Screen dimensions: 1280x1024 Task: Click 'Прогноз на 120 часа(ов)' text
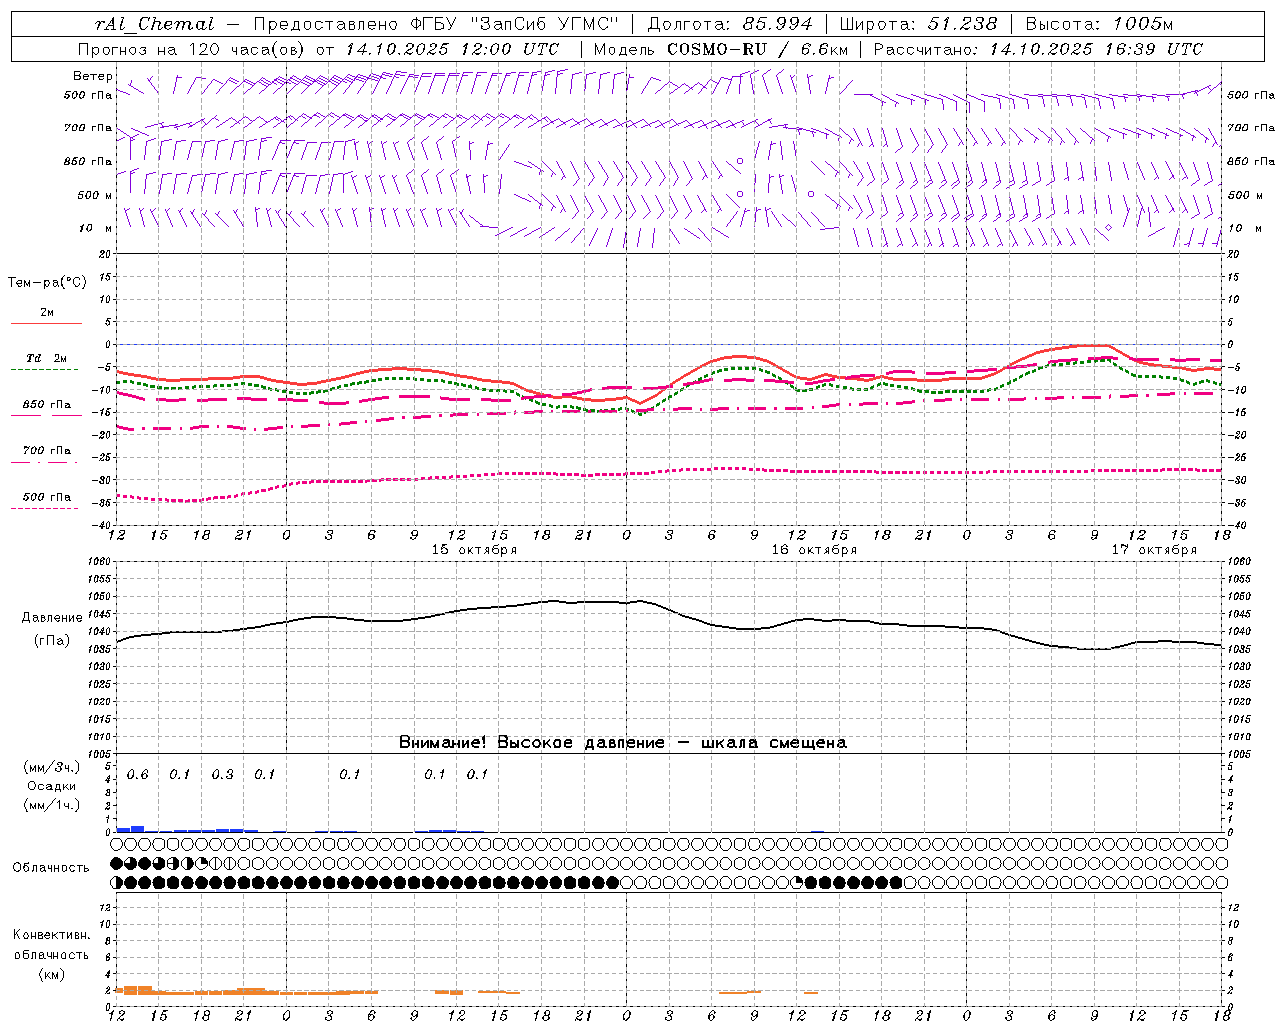tap(192, 49)
